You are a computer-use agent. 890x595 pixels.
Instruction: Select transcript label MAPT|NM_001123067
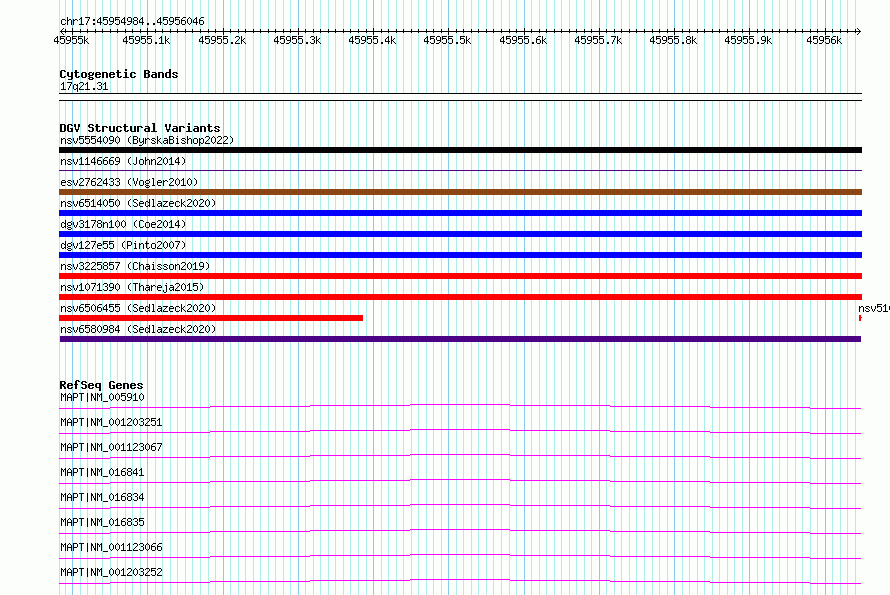111,447
